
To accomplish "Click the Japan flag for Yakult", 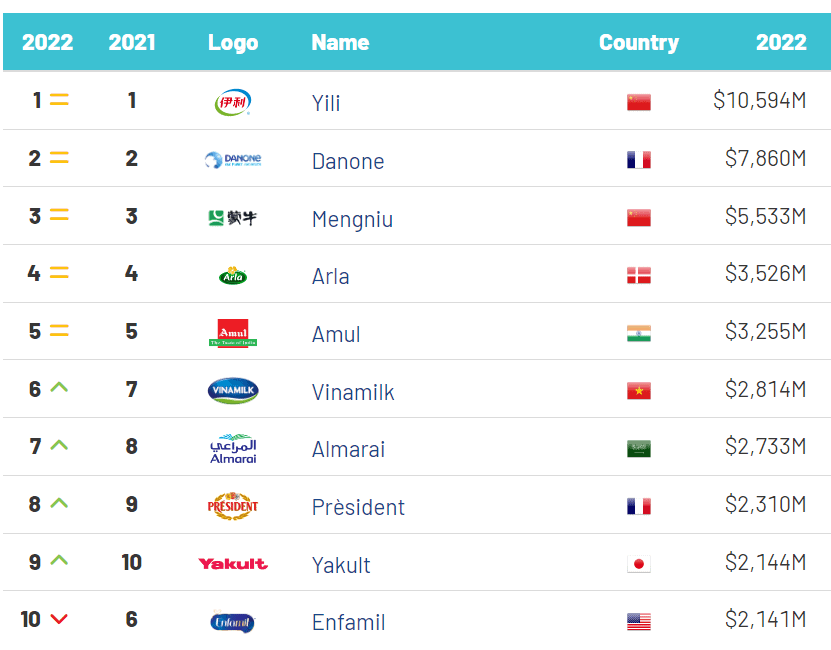I will (x=639, y=564).
